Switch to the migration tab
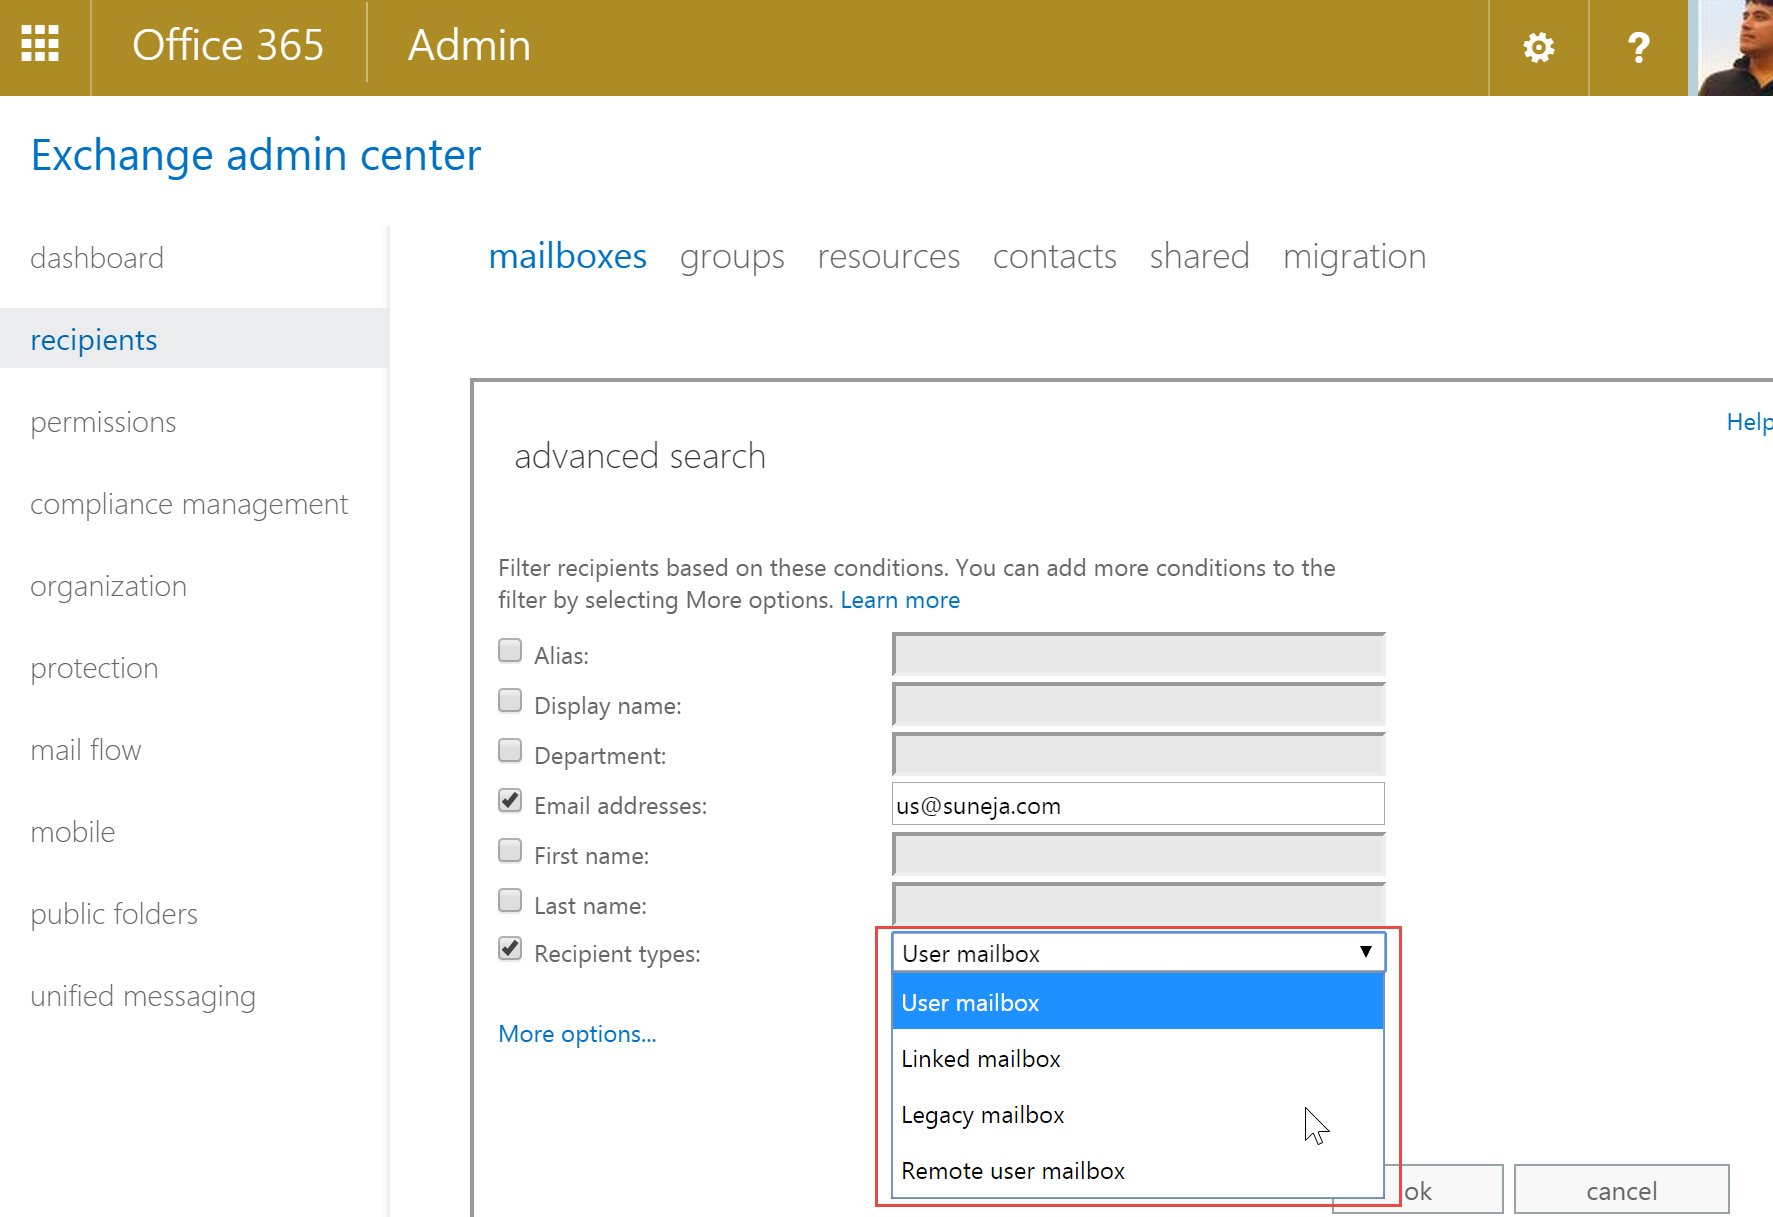This screenshot has height=1217, width=1773. tap(1354, 256)
